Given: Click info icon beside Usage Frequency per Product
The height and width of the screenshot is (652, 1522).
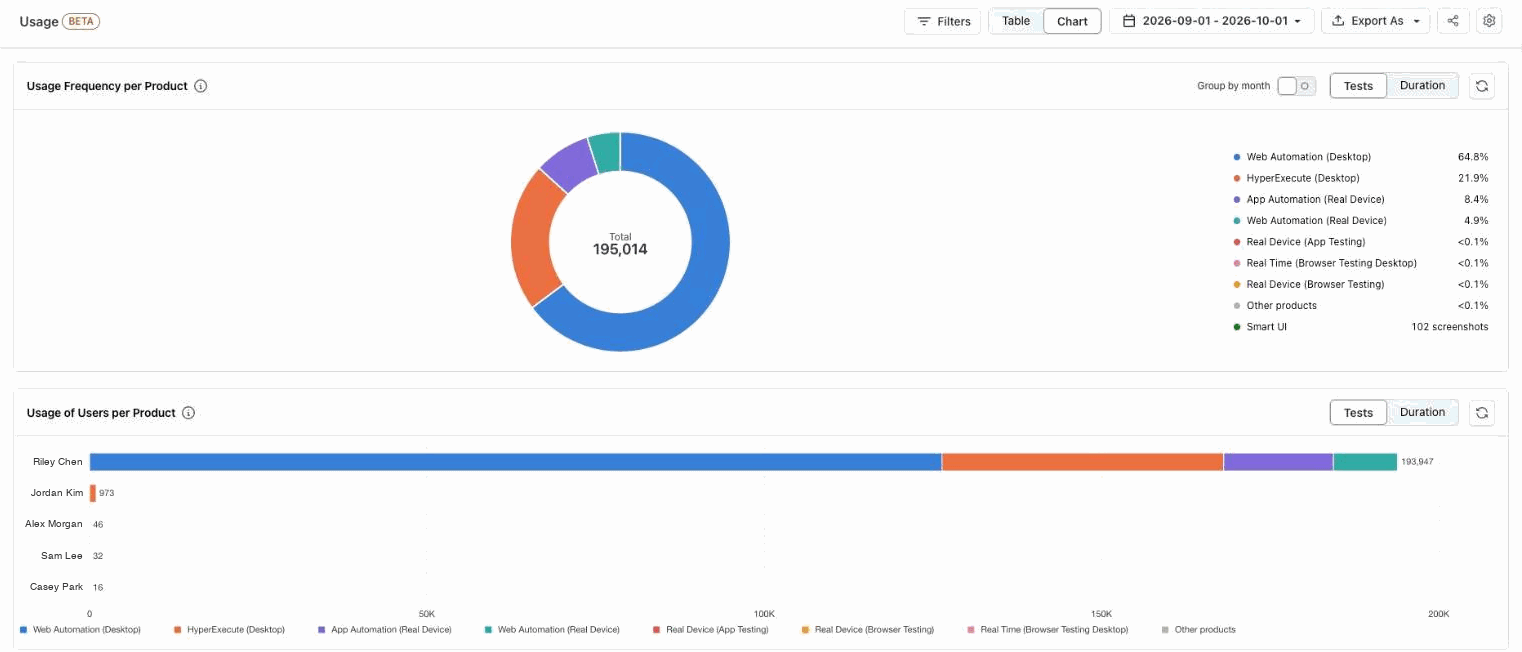Looking at the screenshot, I should (200, 86).
